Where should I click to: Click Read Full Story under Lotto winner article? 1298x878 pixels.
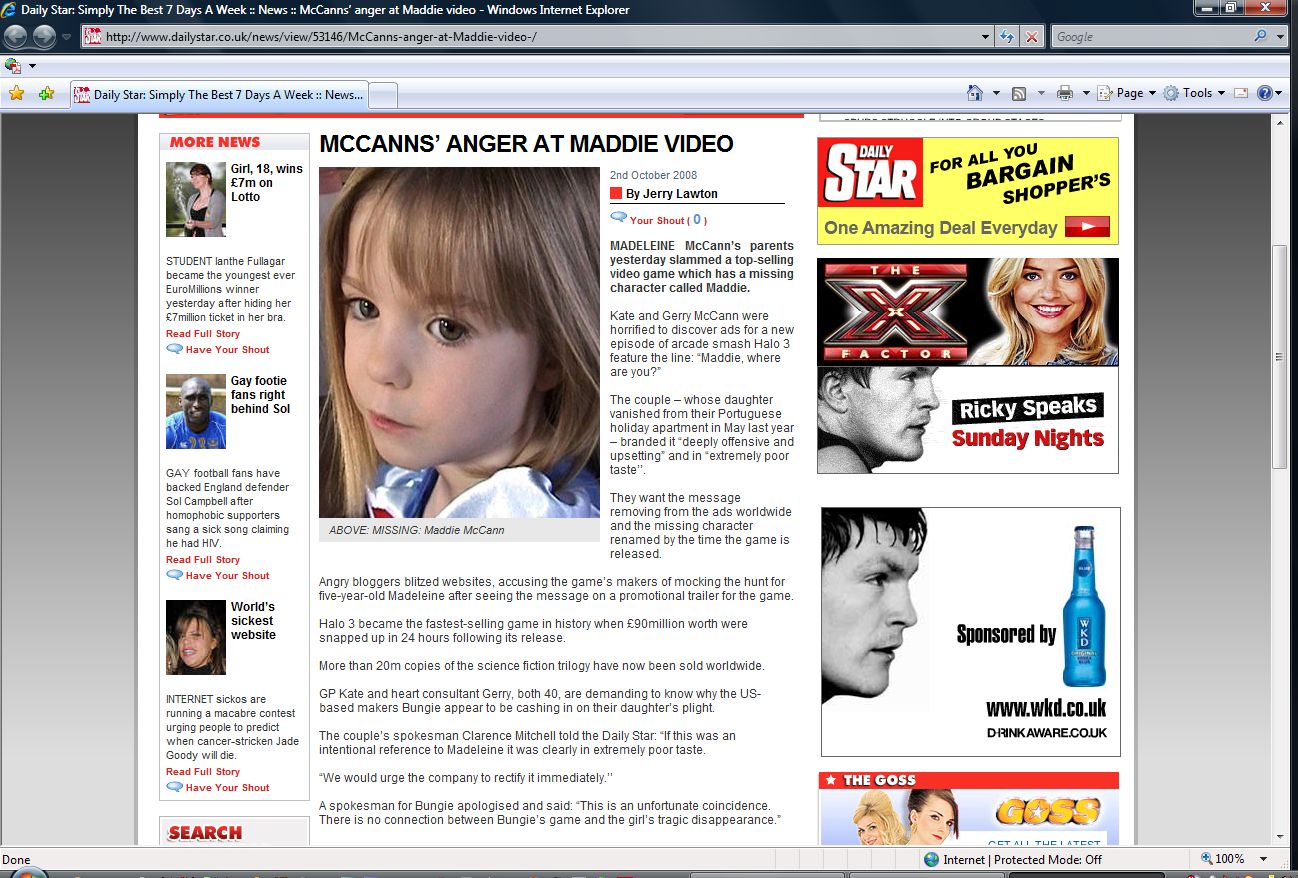coord(203,334)
